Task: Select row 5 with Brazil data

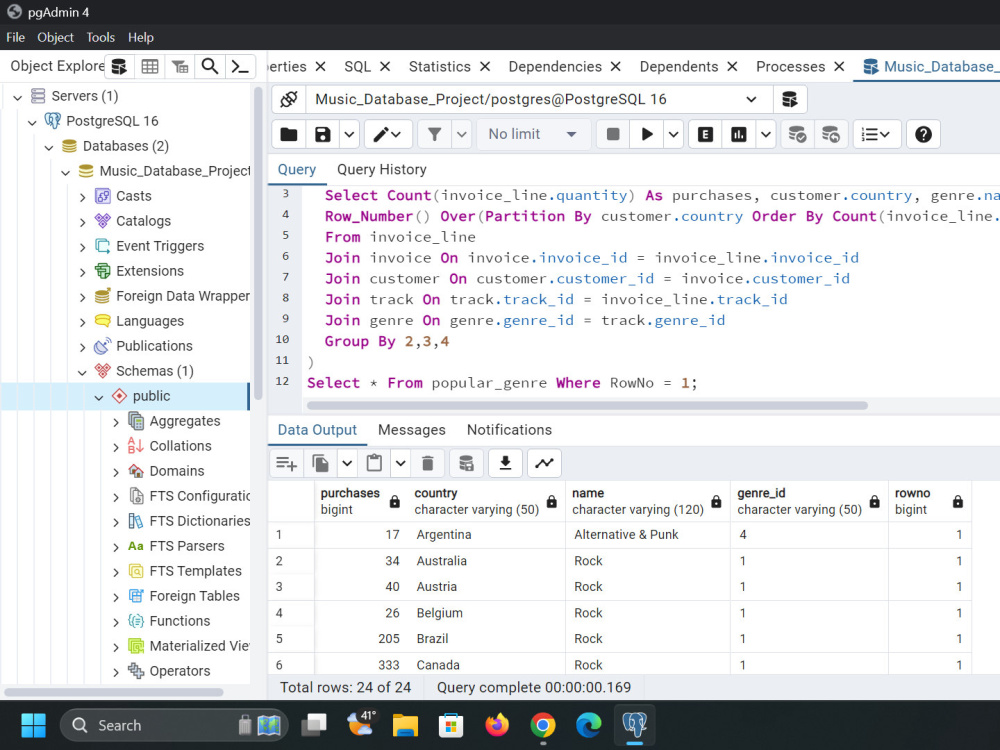Action: 291,638
